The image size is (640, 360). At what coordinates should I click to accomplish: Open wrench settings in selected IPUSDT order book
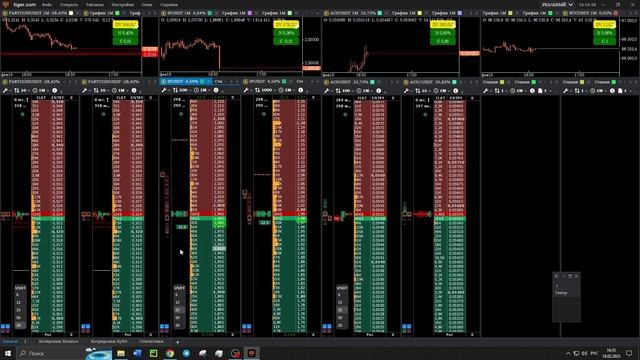(x=164, y=90)
